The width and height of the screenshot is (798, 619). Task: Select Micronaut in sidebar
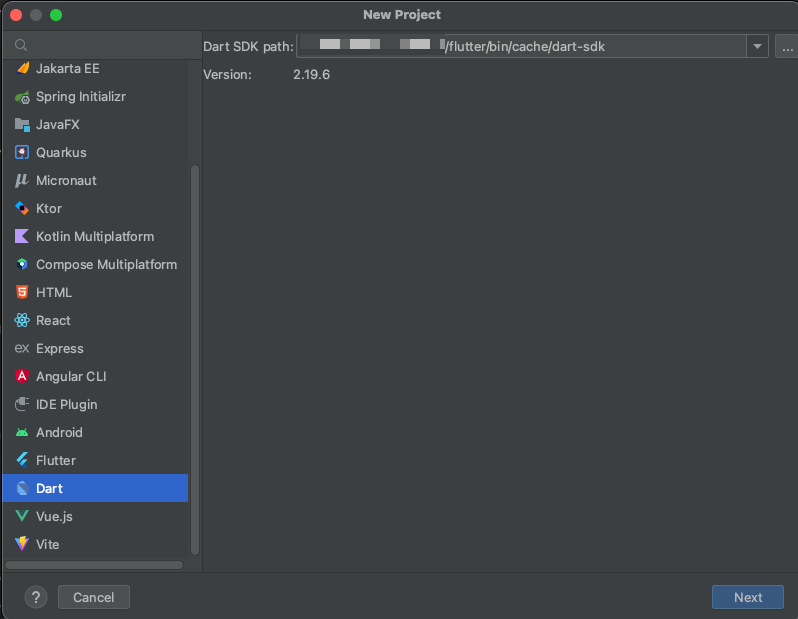(95, 180)
